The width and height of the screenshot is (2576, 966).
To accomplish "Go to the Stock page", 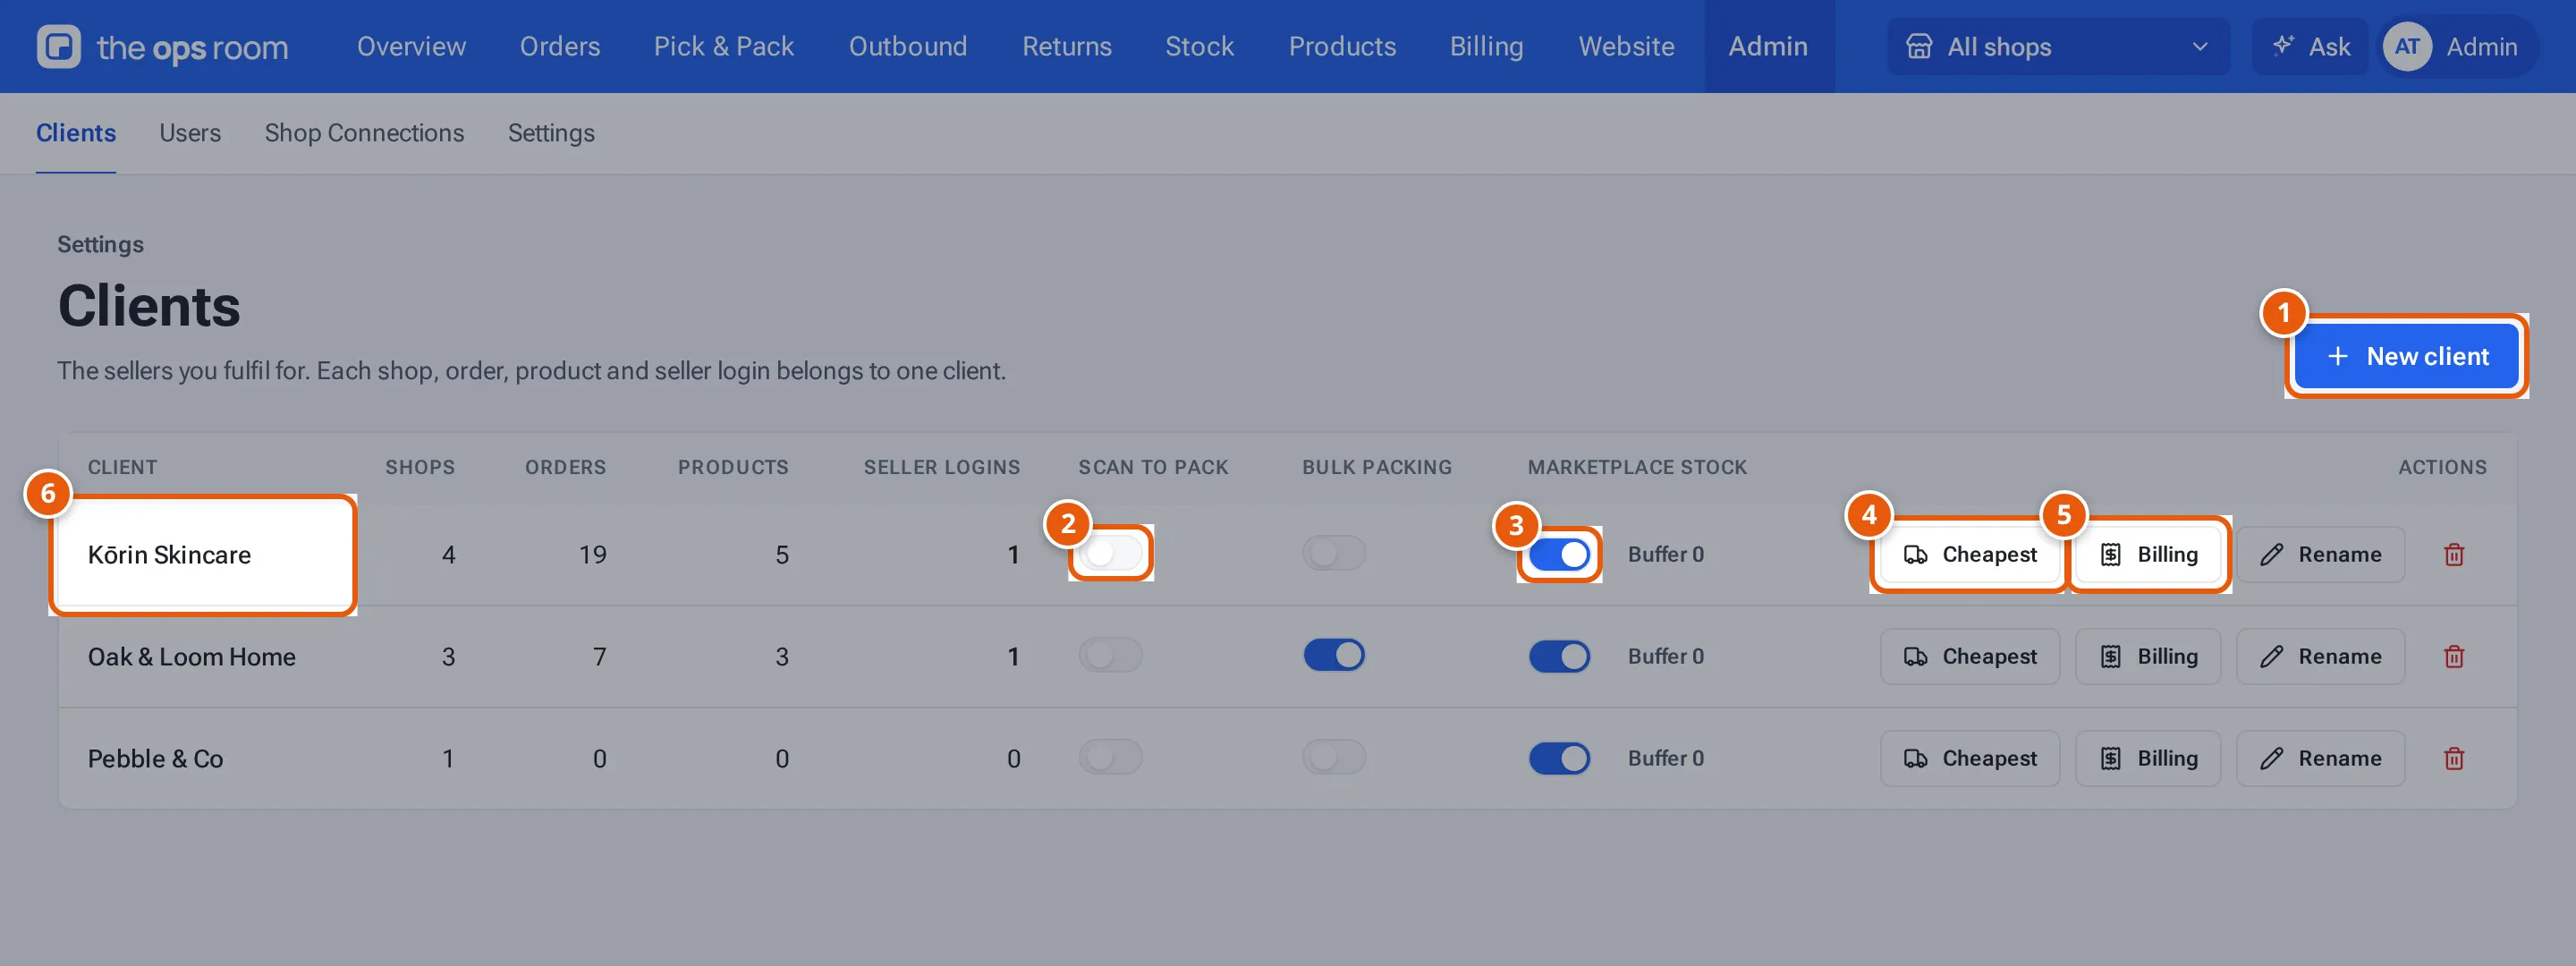I will tap(1199, 46).
